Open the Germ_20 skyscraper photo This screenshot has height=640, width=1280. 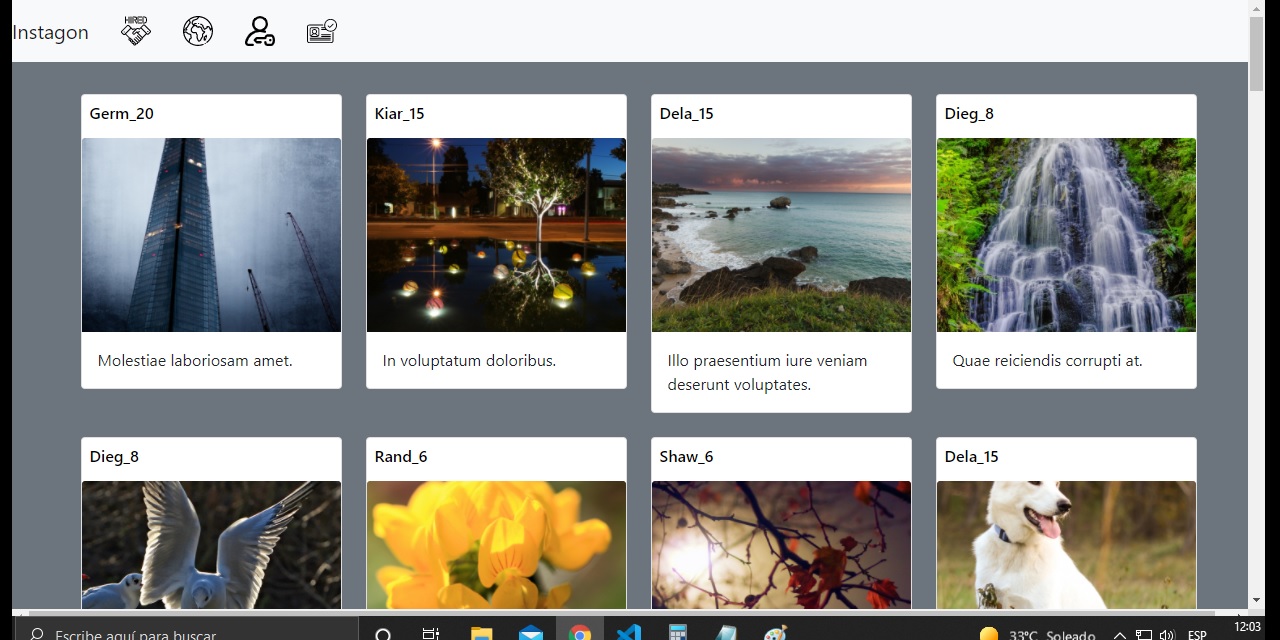point(211,235)
